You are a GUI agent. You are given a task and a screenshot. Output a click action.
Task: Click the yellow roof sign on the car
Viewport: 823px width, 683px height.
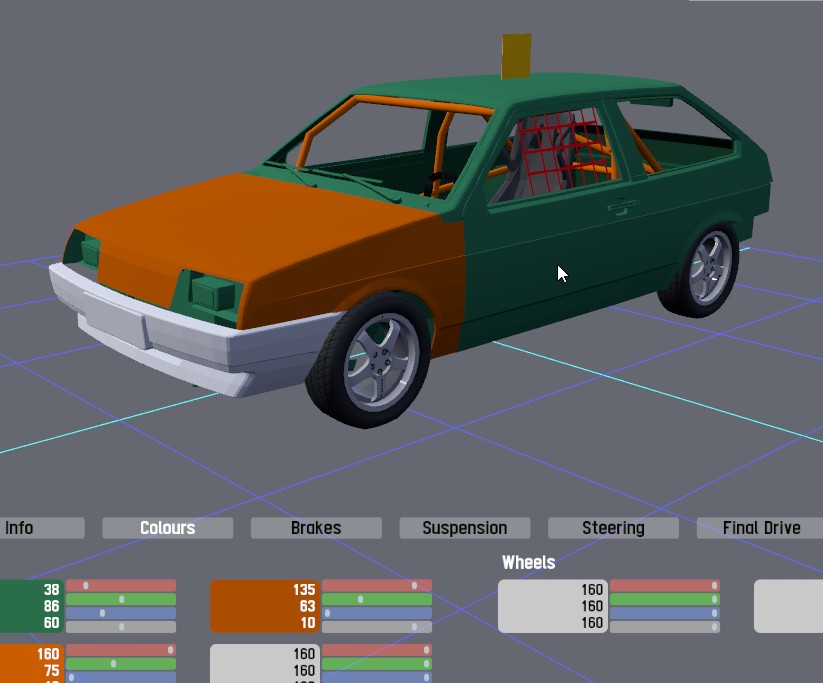point(516,56)
